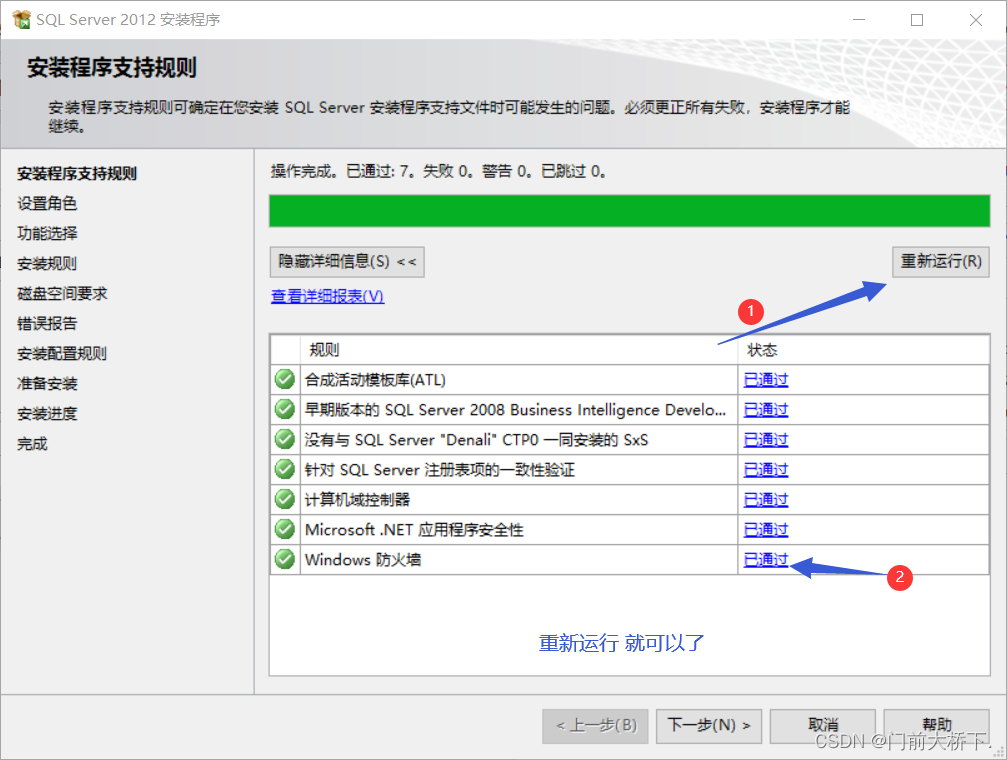The height and width of the screenshot is (760, 1007).
Task: Click green check icon beside SQL Server 2008 Business Intelligence row
Action: pyautogui.click(x=285, y=409)
